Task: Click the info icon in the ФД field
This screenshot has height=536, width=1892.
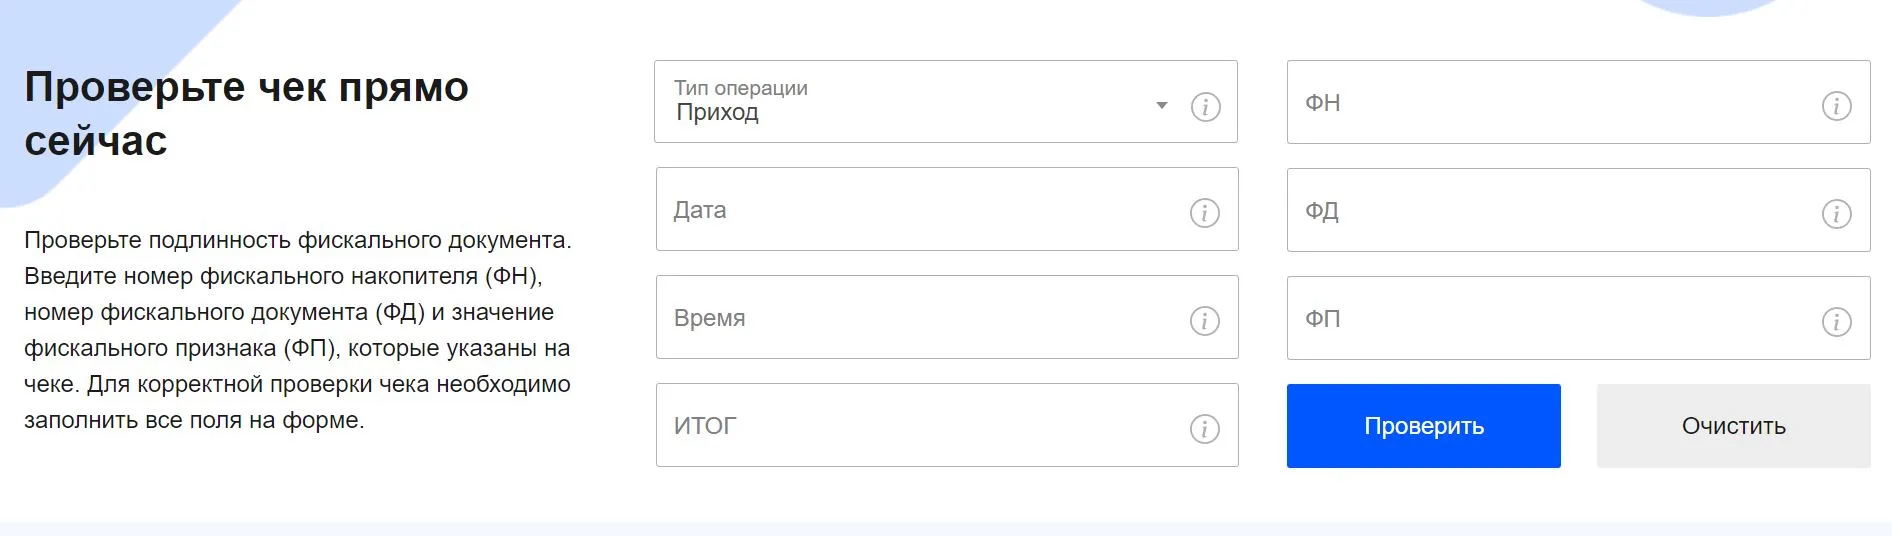Action: (x=1836, y=213)
